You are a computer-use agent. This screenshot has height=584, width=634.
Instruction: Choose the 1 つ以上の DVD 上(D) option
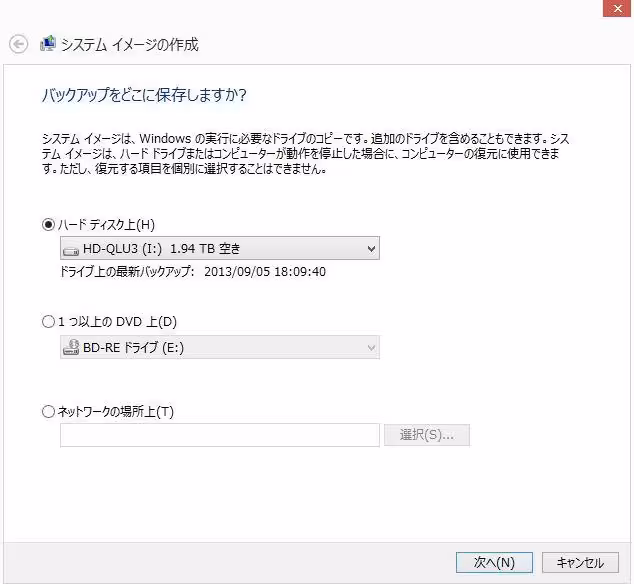tap(48, 322)
